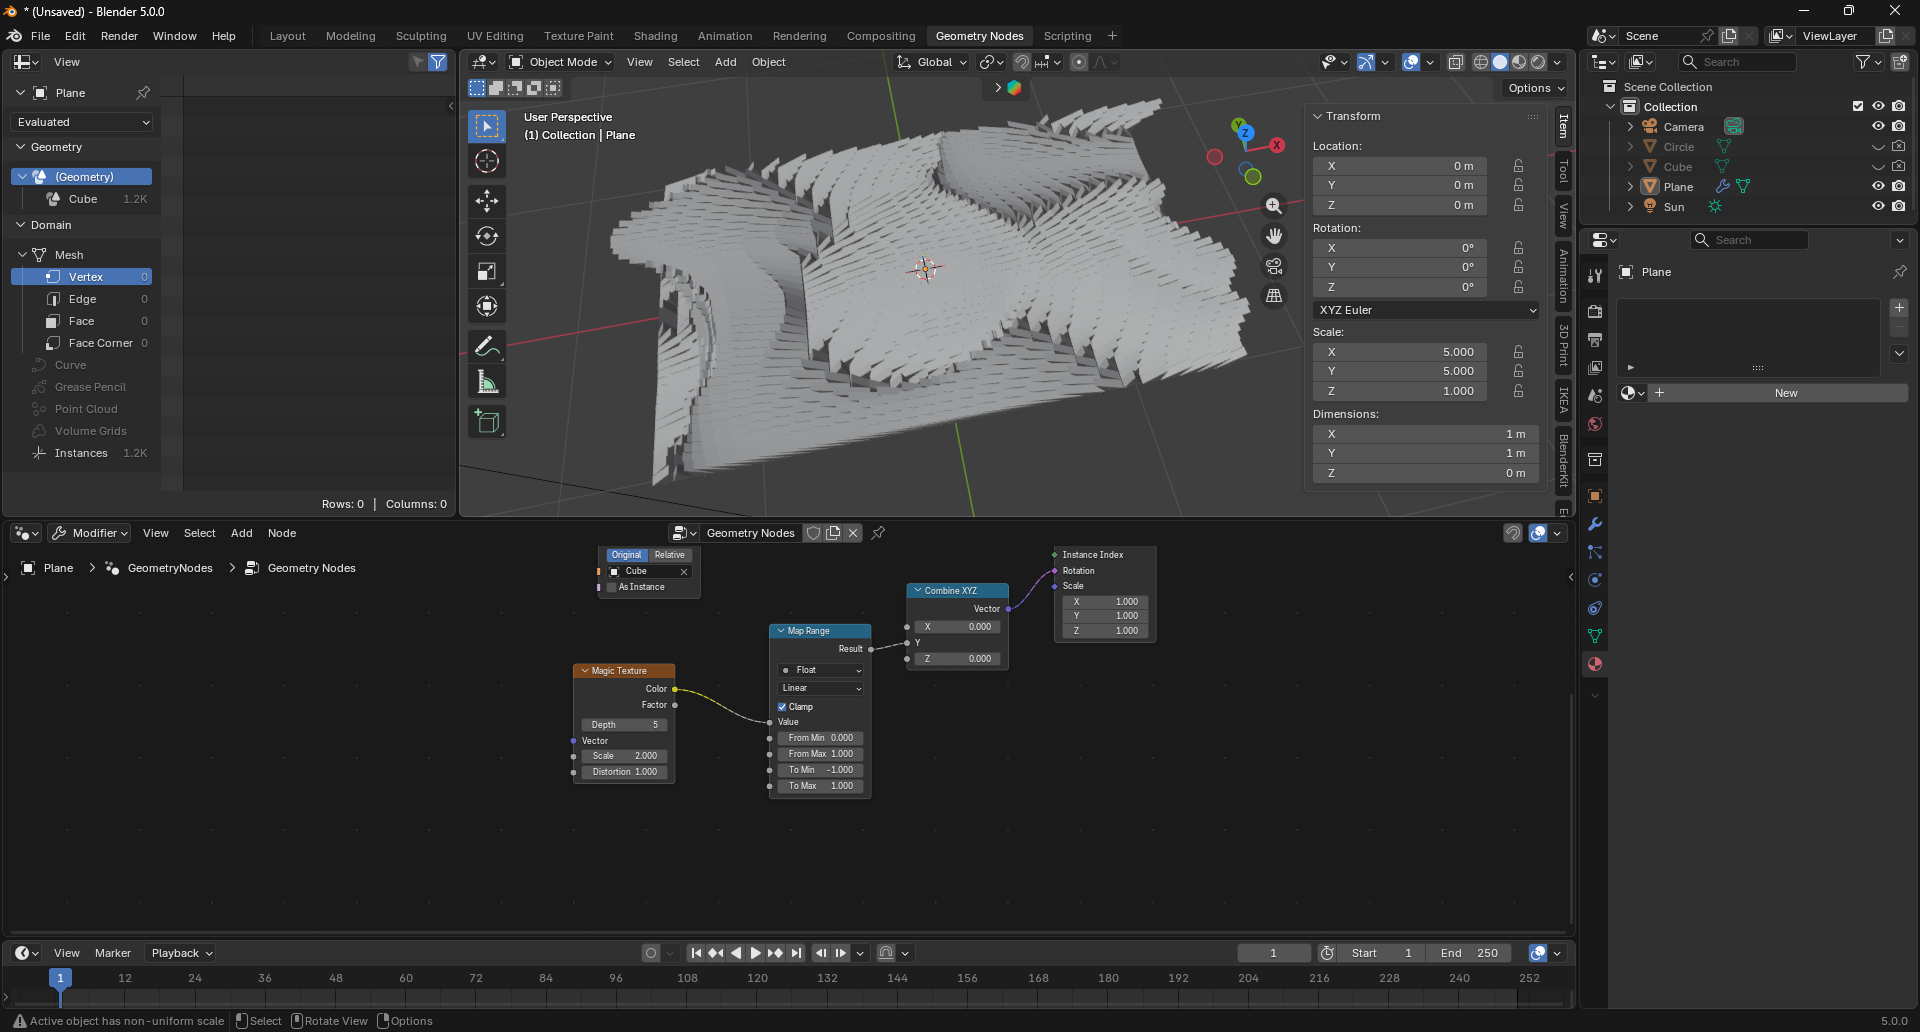This screenshot has height=1032, width=1920.
Task: Hide the Sun object in viewport
Action: [x=1877, y=207]
